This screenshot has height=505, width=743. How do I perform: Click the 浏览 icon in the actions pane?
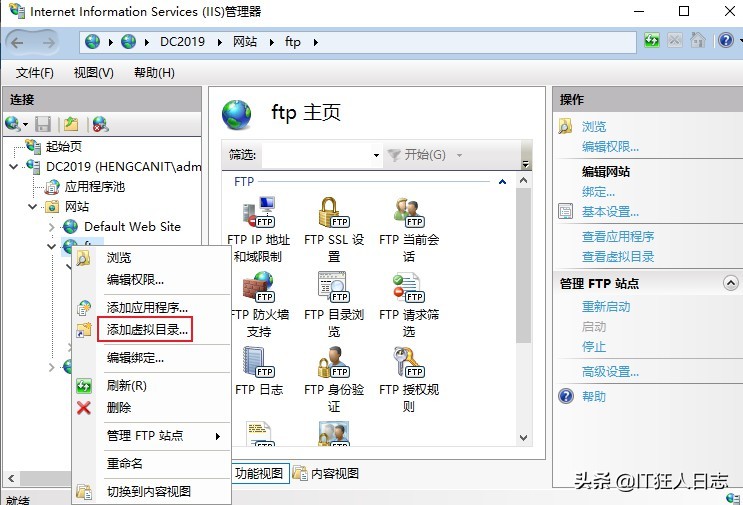click(565, 126)
